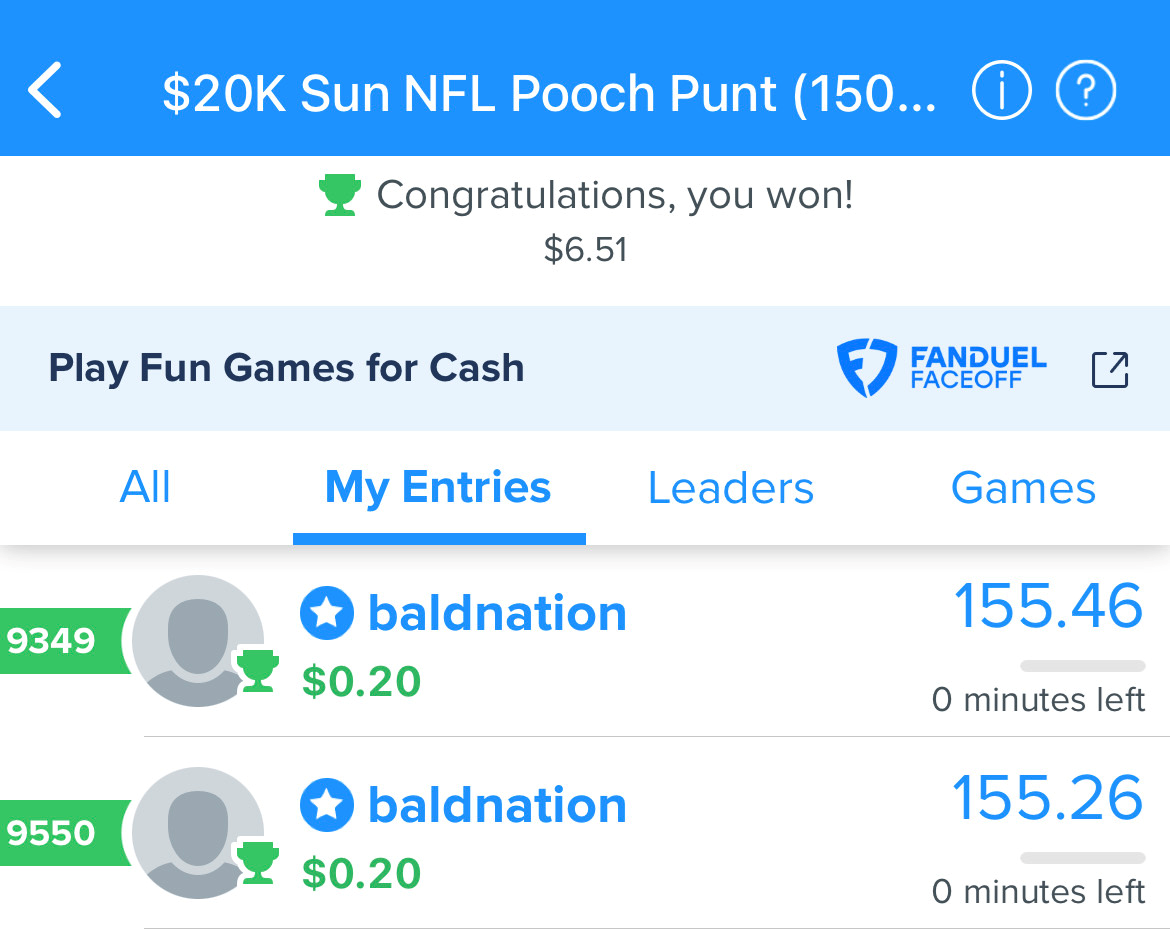Click the rank 9349 green badge
This screenshot has height=936, width=1170.
pos(63,640)
